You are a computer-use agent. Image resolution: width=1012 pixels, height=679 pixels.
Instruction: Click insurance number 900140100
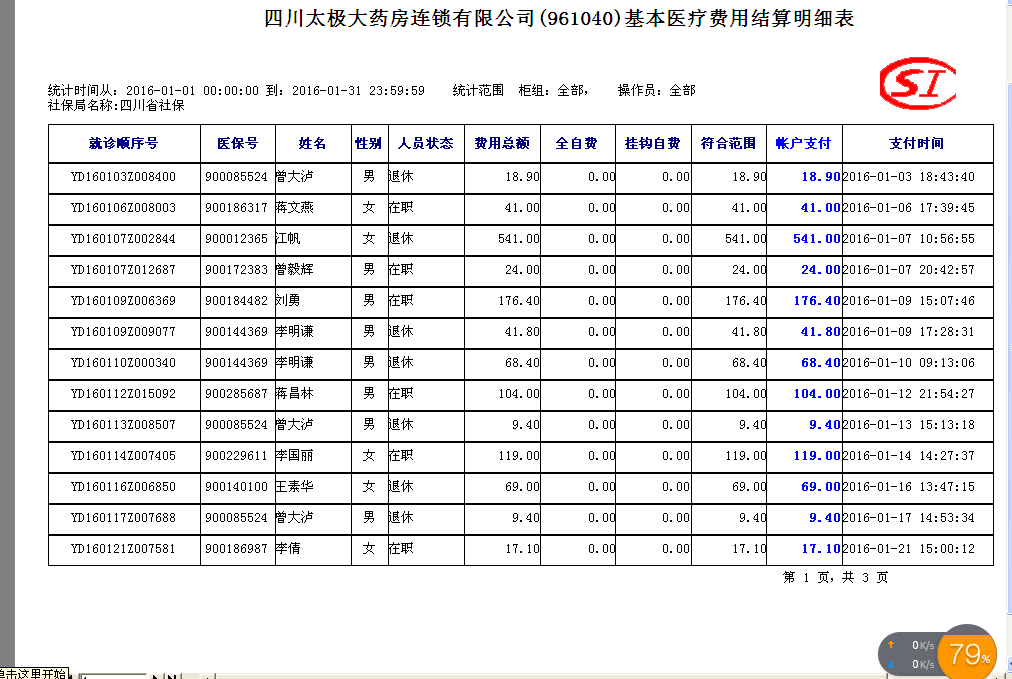[236, 487]
